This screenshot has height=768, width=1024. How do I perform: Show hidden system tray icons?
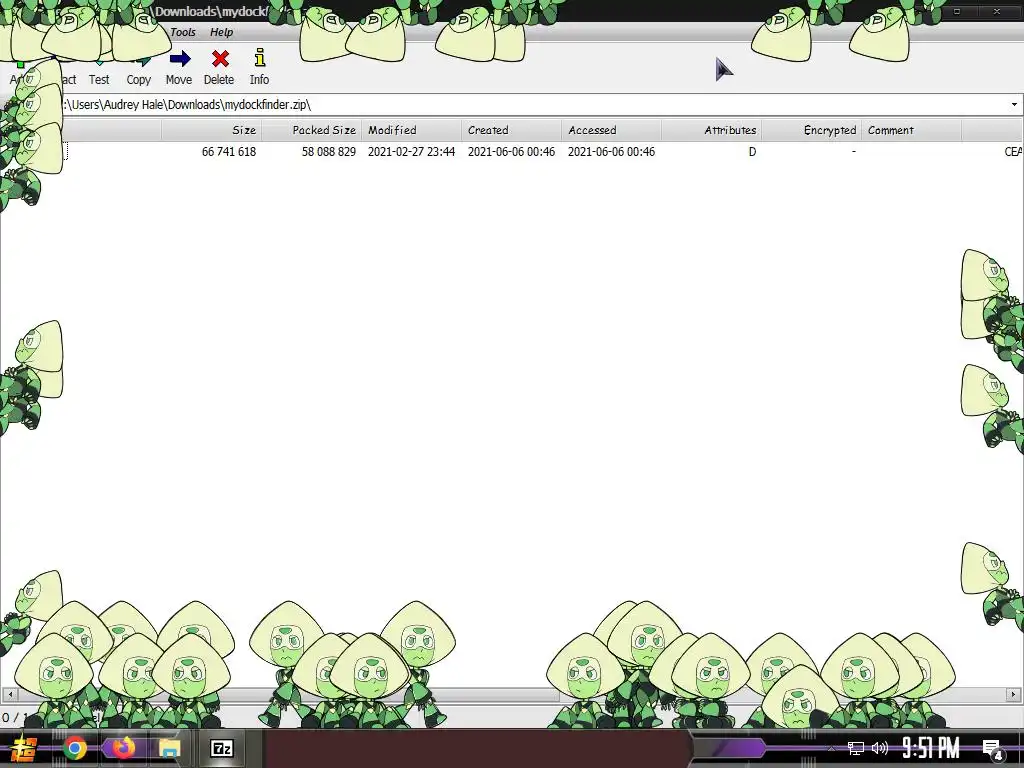coord(831,748)
